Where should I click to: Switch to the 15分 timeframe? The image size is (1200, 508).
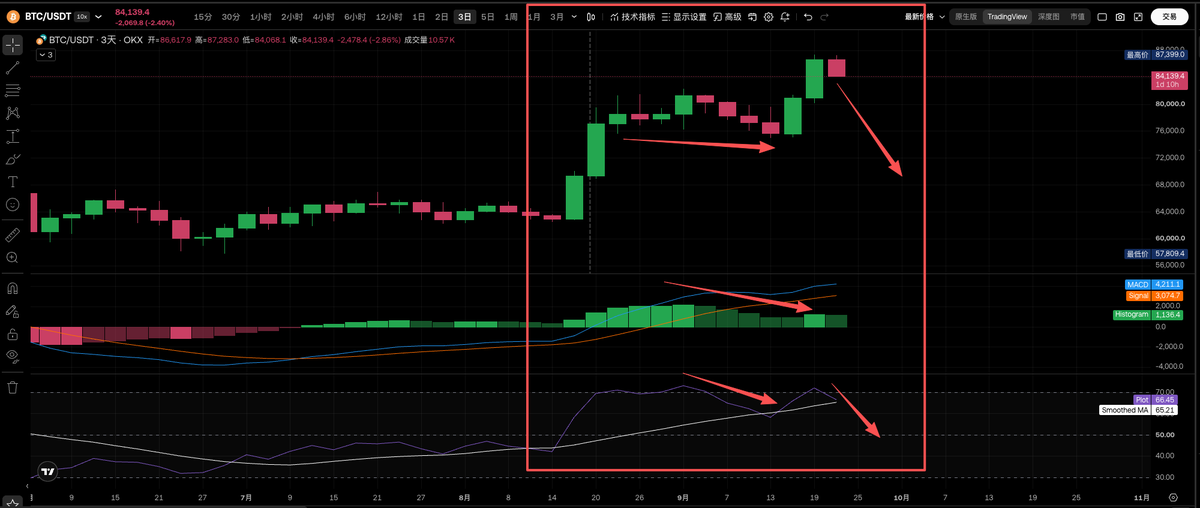click(203, 17)
